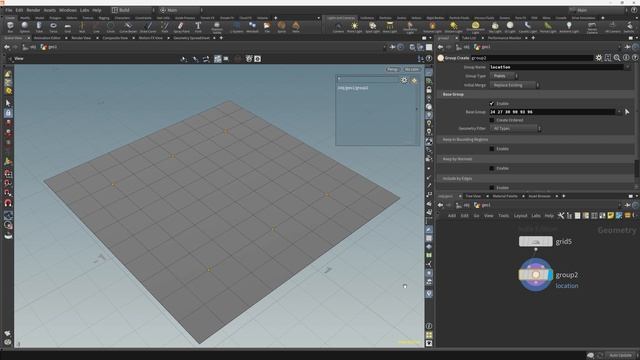Screen dimensions: 640x360
Task: Click the parameter pane search magnifier icon
Action: pyautogui.click(x=617, y=58)
